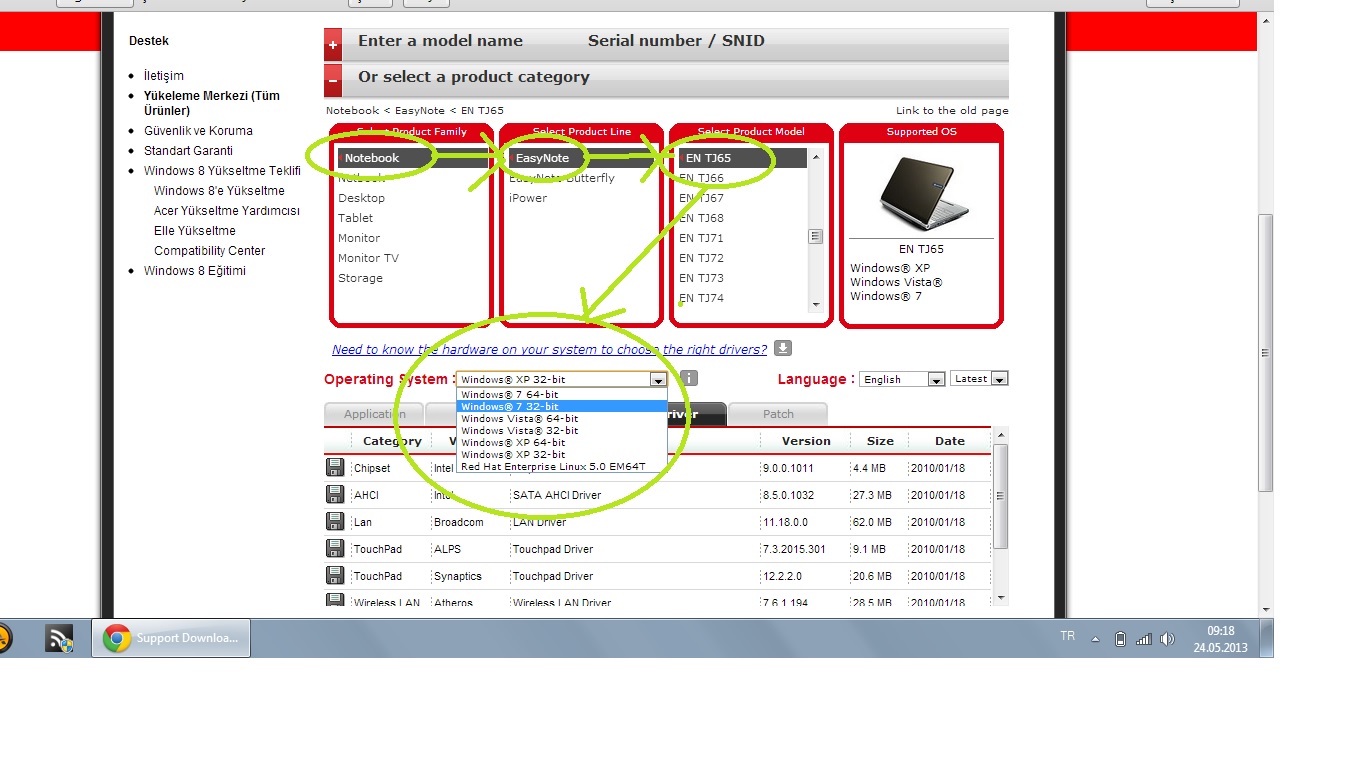Select Monitor TV in the Product Family list
This screenshot has height=768, width=1366.
click(368, 258)
